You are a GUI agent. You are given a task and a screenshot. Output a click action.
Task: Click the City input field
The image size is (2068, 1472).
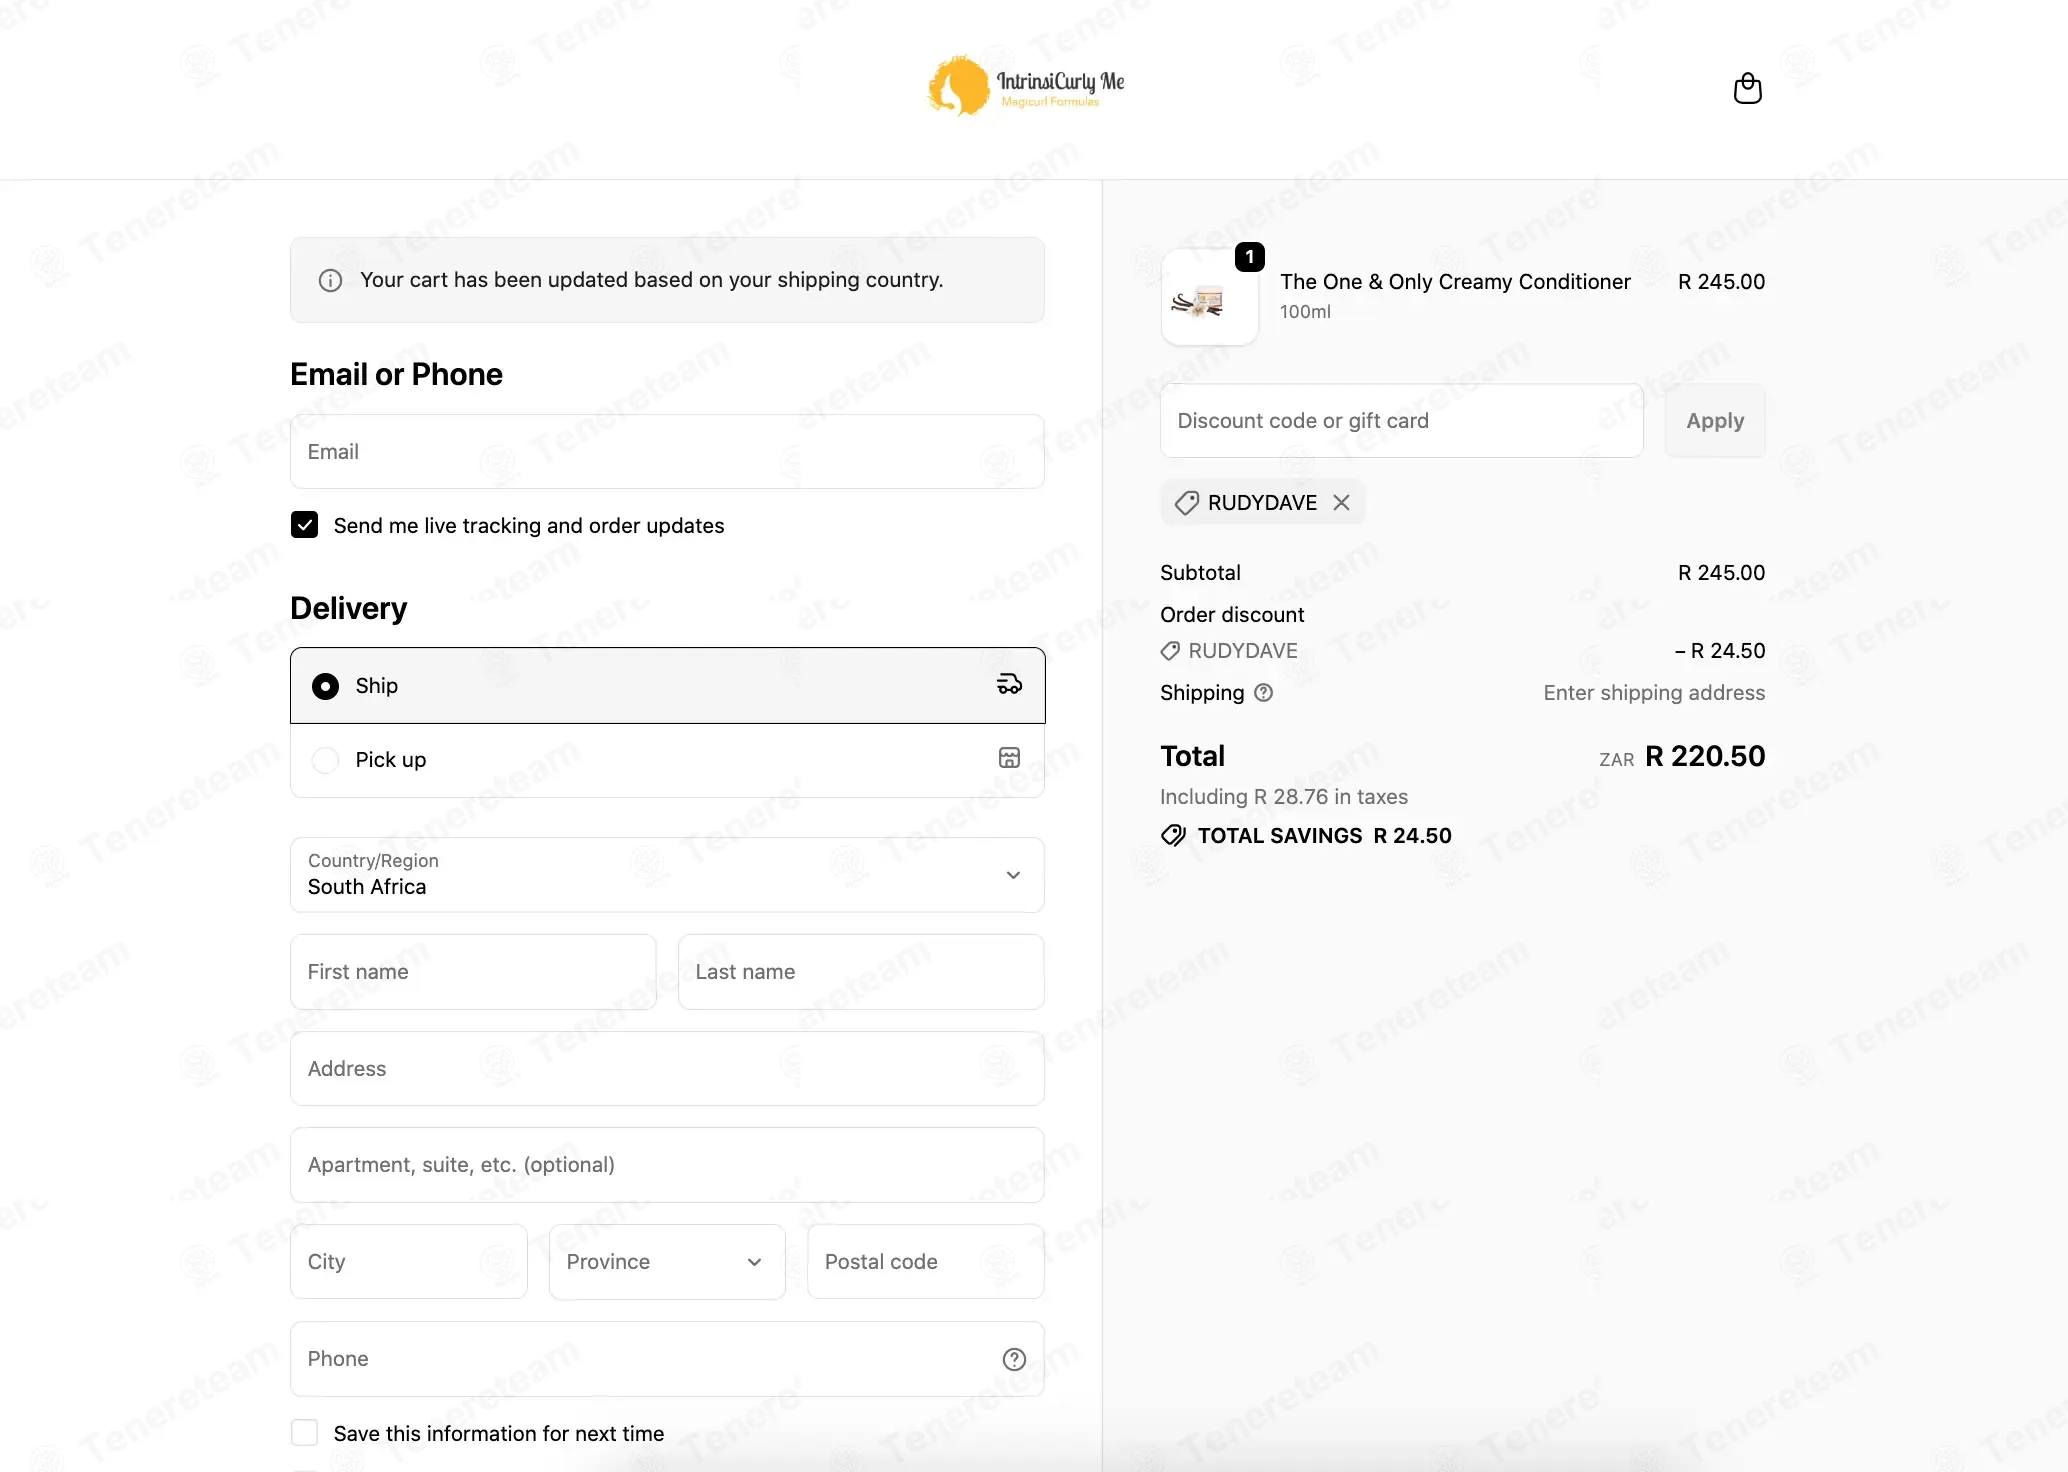(409, 1262)
